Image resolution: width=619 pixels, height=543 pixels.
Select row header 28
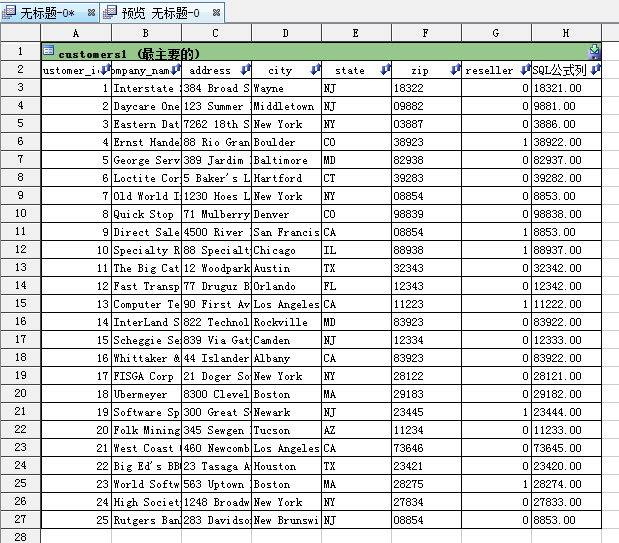(x=21, y=536)
